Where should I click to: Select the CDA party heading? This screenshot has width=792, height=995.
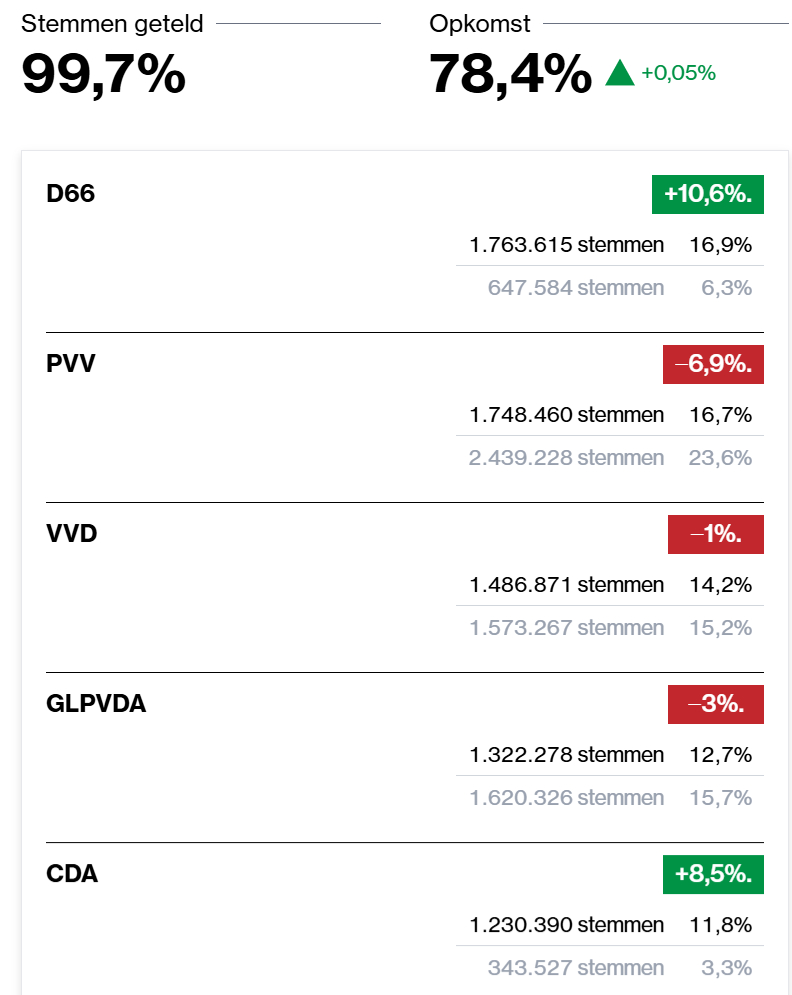click(72, 874)
